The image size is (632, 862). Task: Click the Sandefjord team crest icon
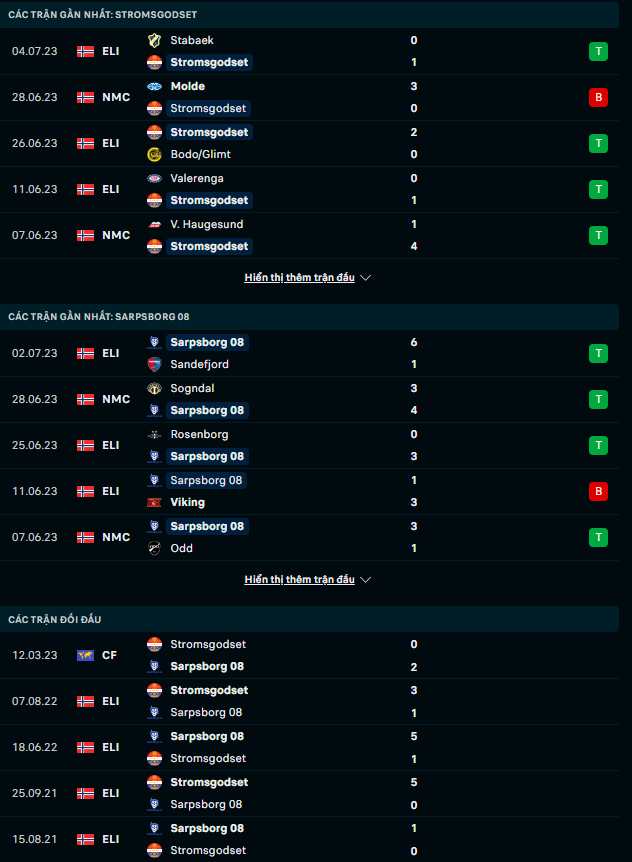pyautogui.click(x=154, y=364)
